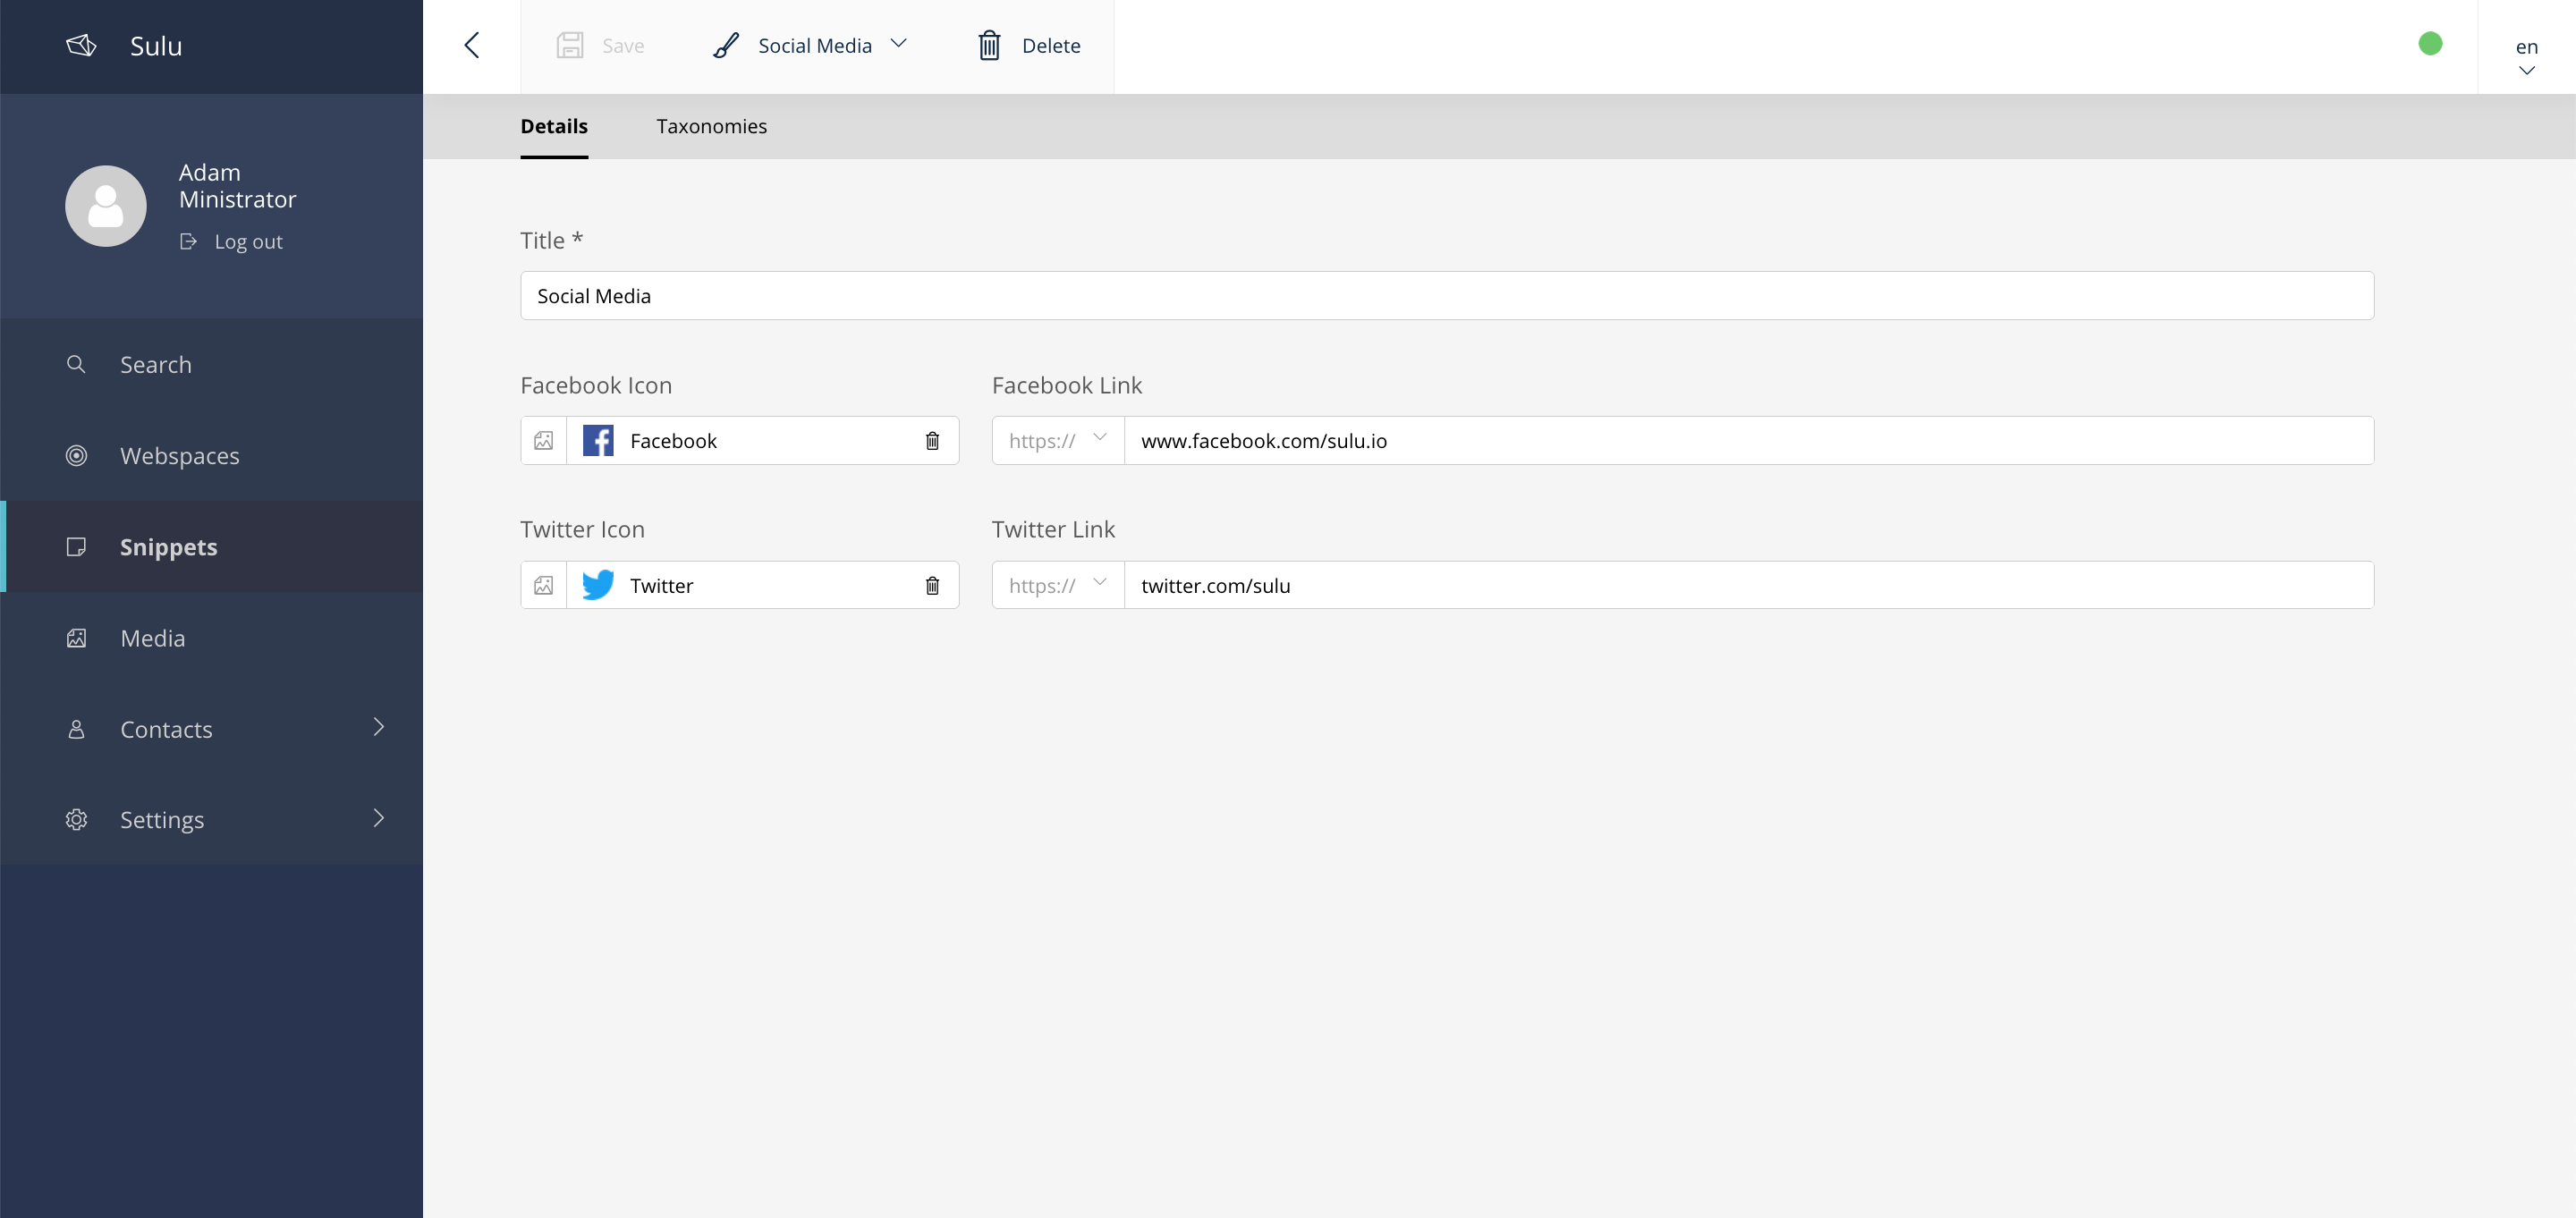
Task: Choose media for Twitter Icon
Action: (x=544, y=586)
